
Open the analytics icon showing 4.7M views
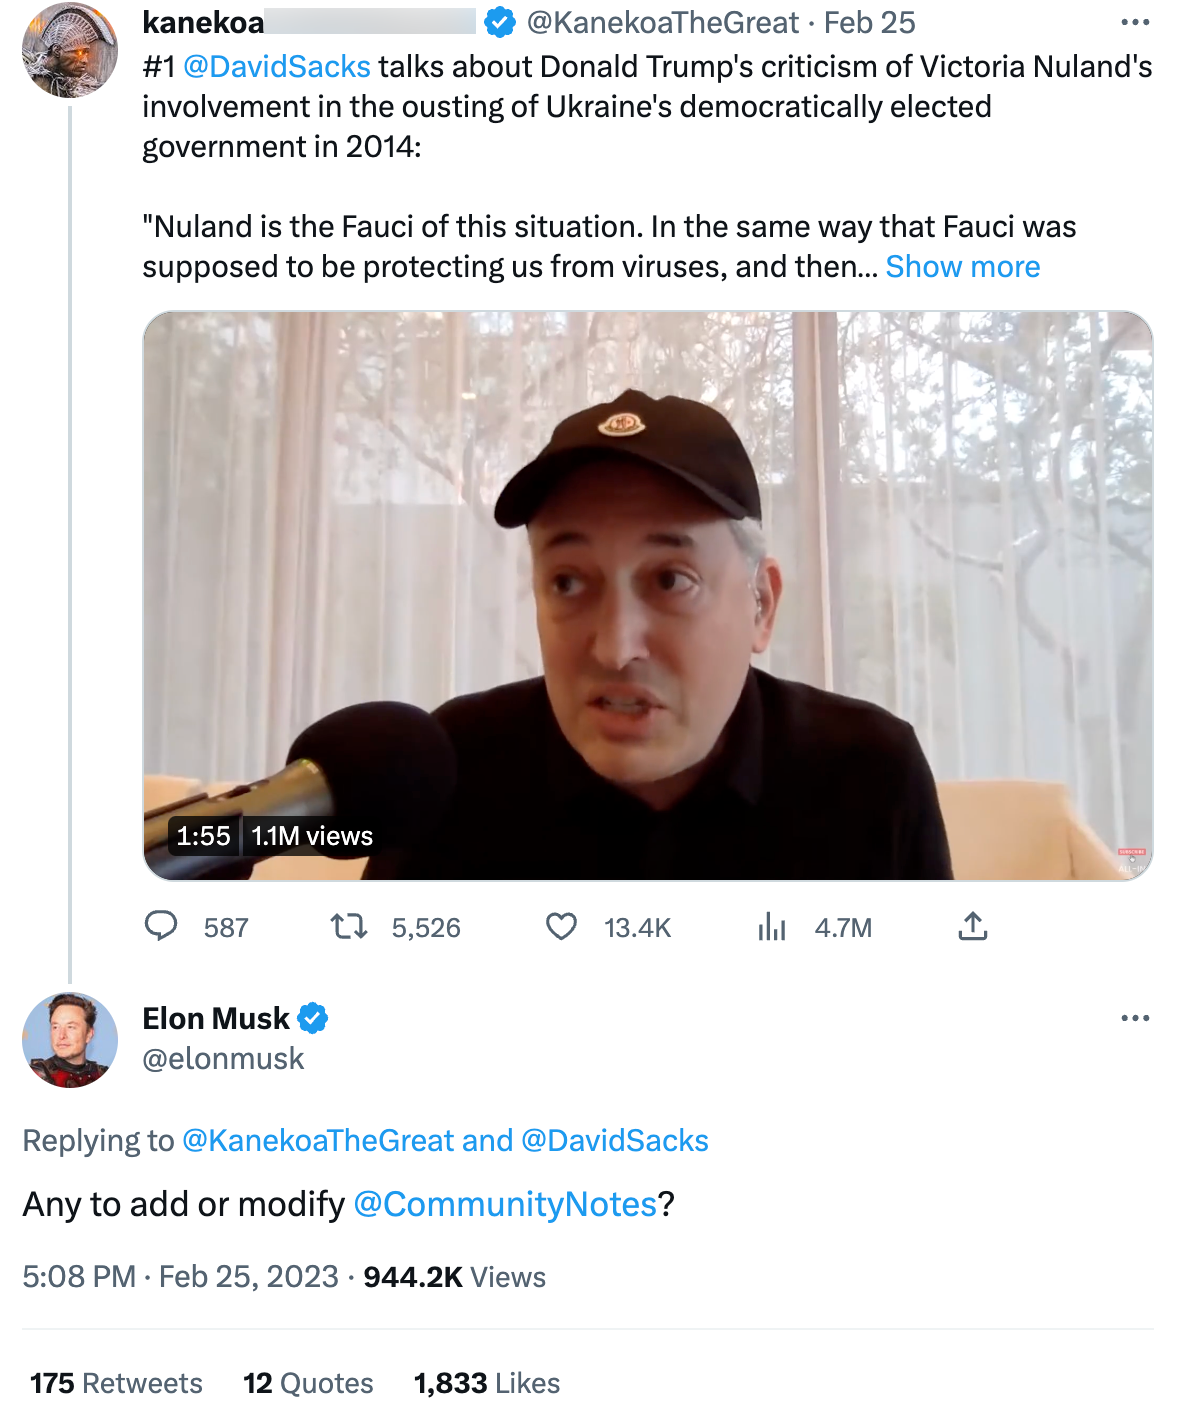(772, 927)
